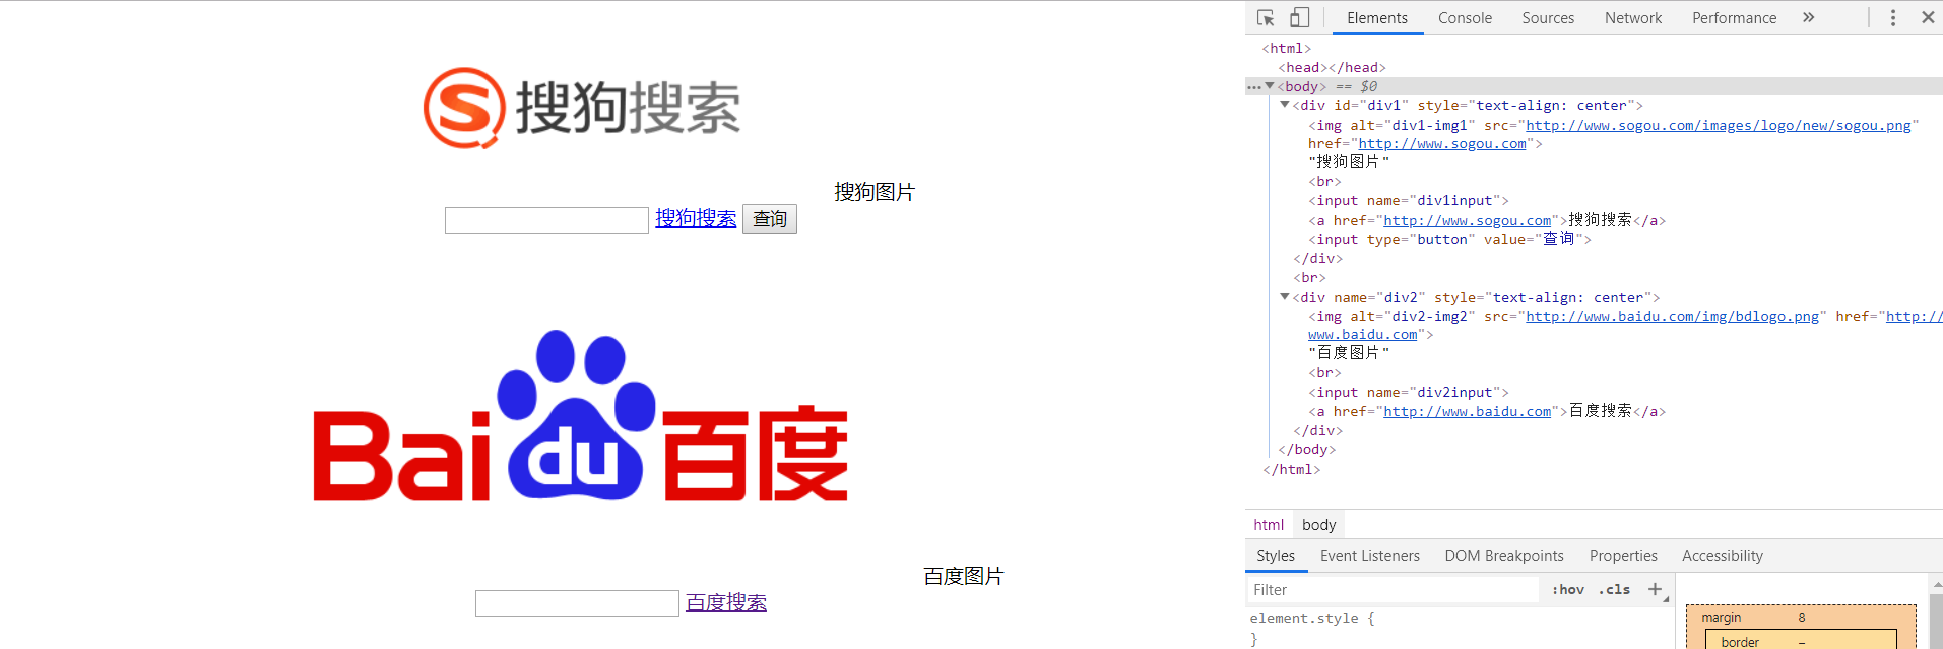Switch to the Console tab
This screenshot has width=1943, height=649.
pos(1464,18)
